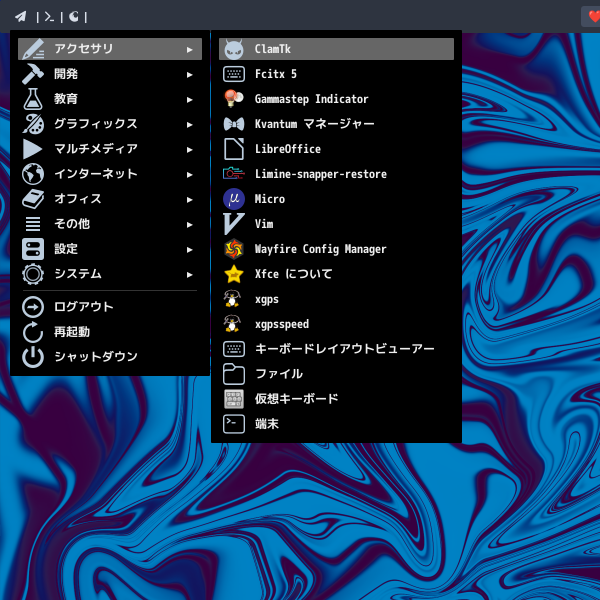The width and height of the screenshot is (600, 600).
Task: Click the Gammastep Indicator bulb icon
Action: (234, 99)
